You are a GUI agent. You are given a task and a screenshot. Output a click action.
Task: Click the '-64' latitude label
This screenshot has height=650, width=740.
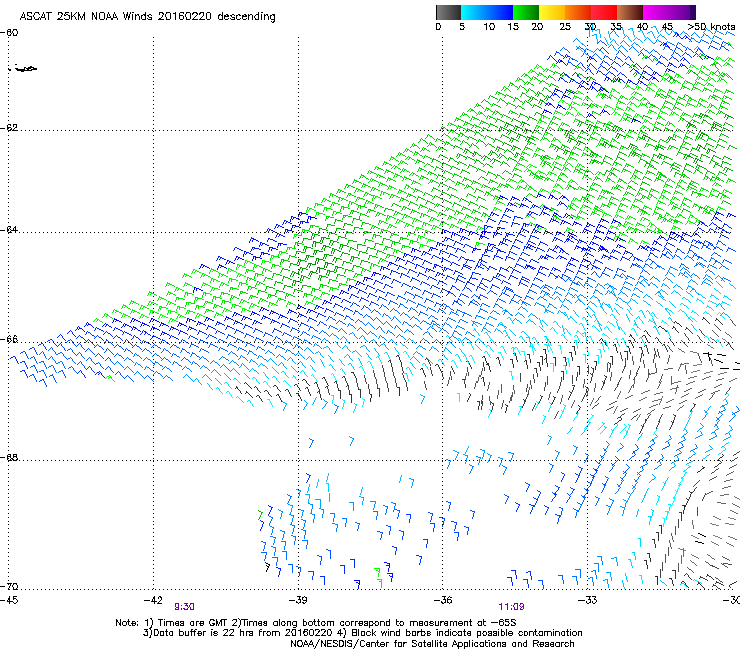pyautogui.click(x=9, y=230)
